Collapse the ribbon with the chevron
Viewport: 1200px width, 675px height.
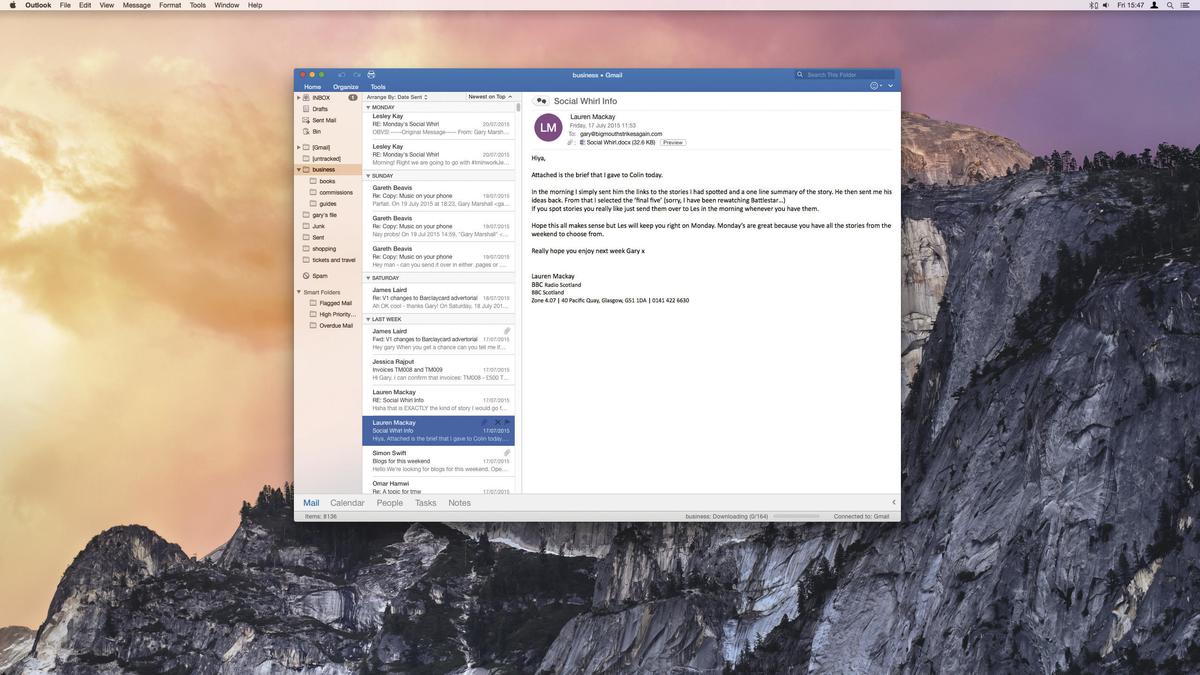890,86
